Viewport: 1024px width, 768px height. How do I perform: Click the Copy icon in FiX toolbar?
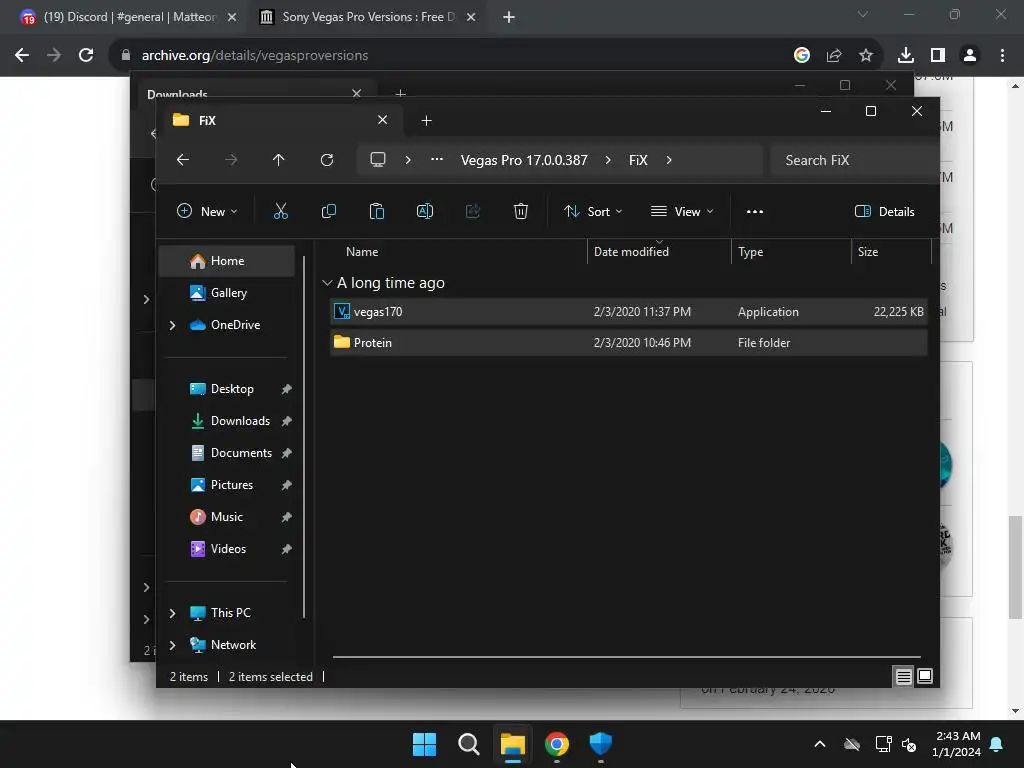coord(328,211)
